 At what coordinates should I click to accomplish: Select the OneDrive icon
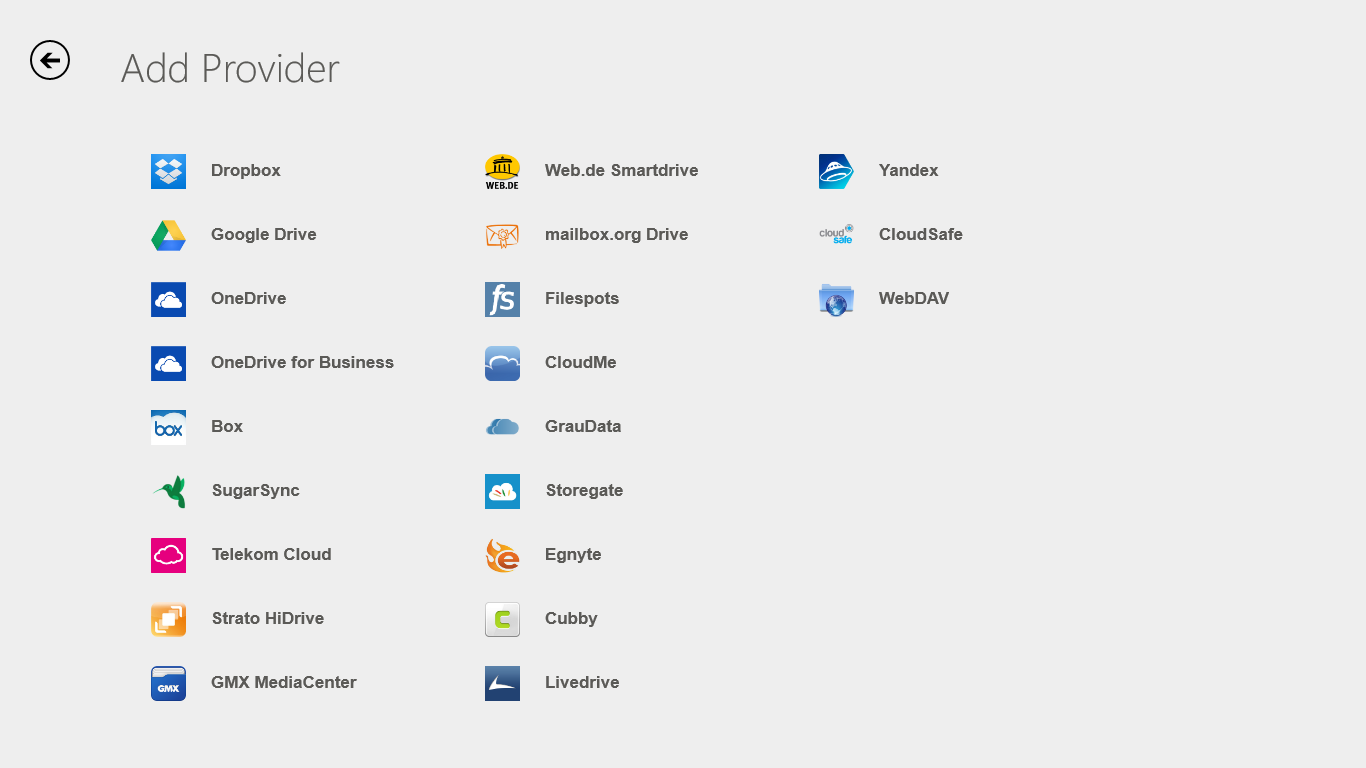pyautogui.click(x=168, y=299)
